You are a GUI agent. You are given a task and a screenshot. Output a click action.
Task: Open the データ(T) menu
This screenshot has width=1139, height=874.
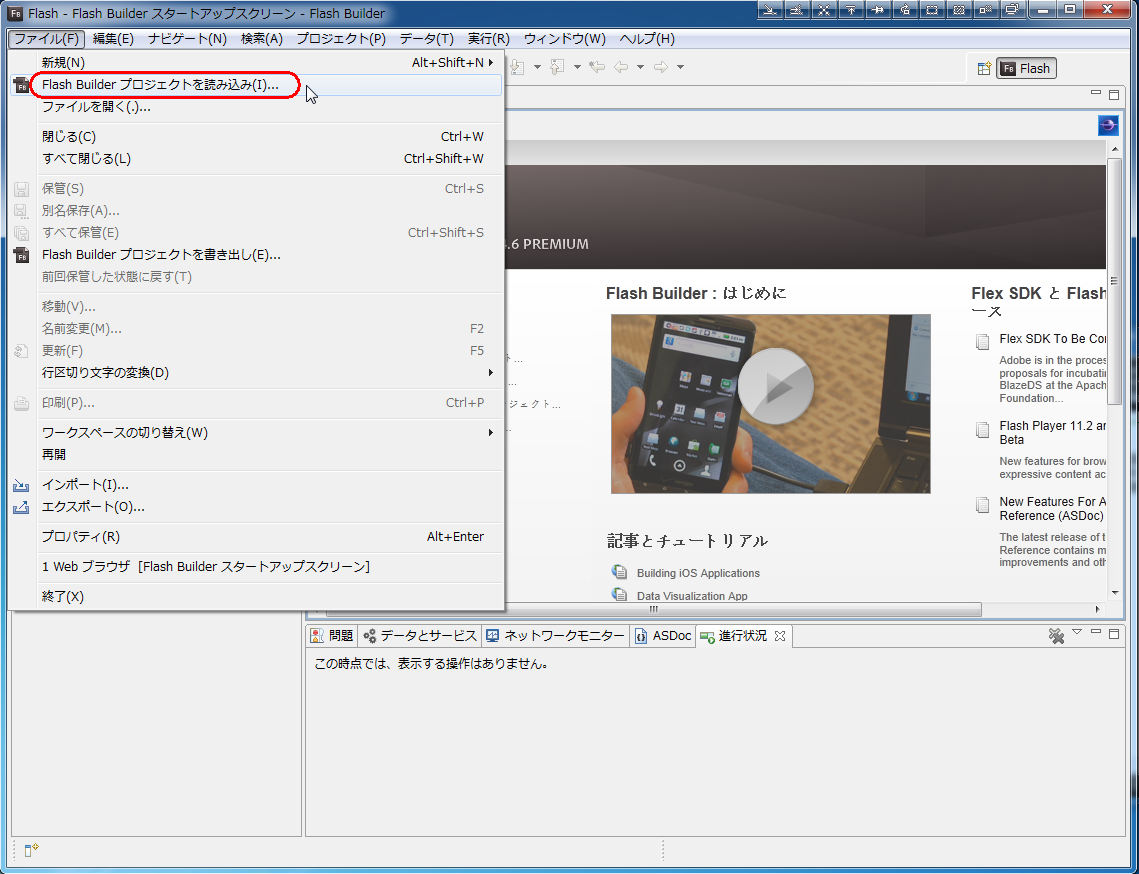426,39
